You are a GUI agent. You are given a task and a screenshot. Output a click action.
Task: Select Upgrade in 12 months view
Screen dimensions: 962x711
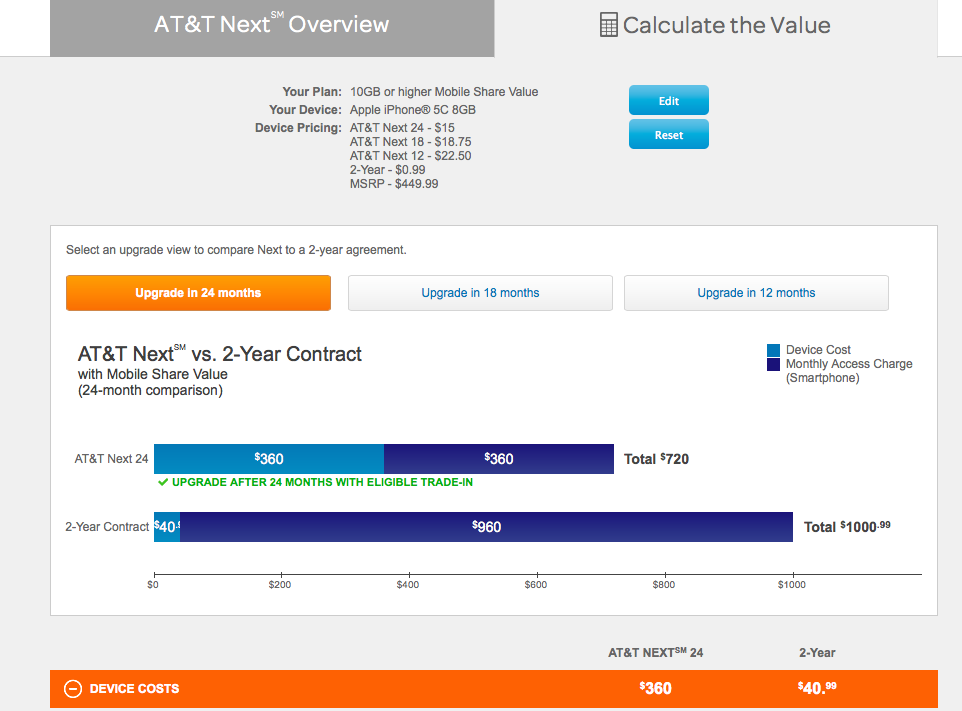click(x=756, y=293)
